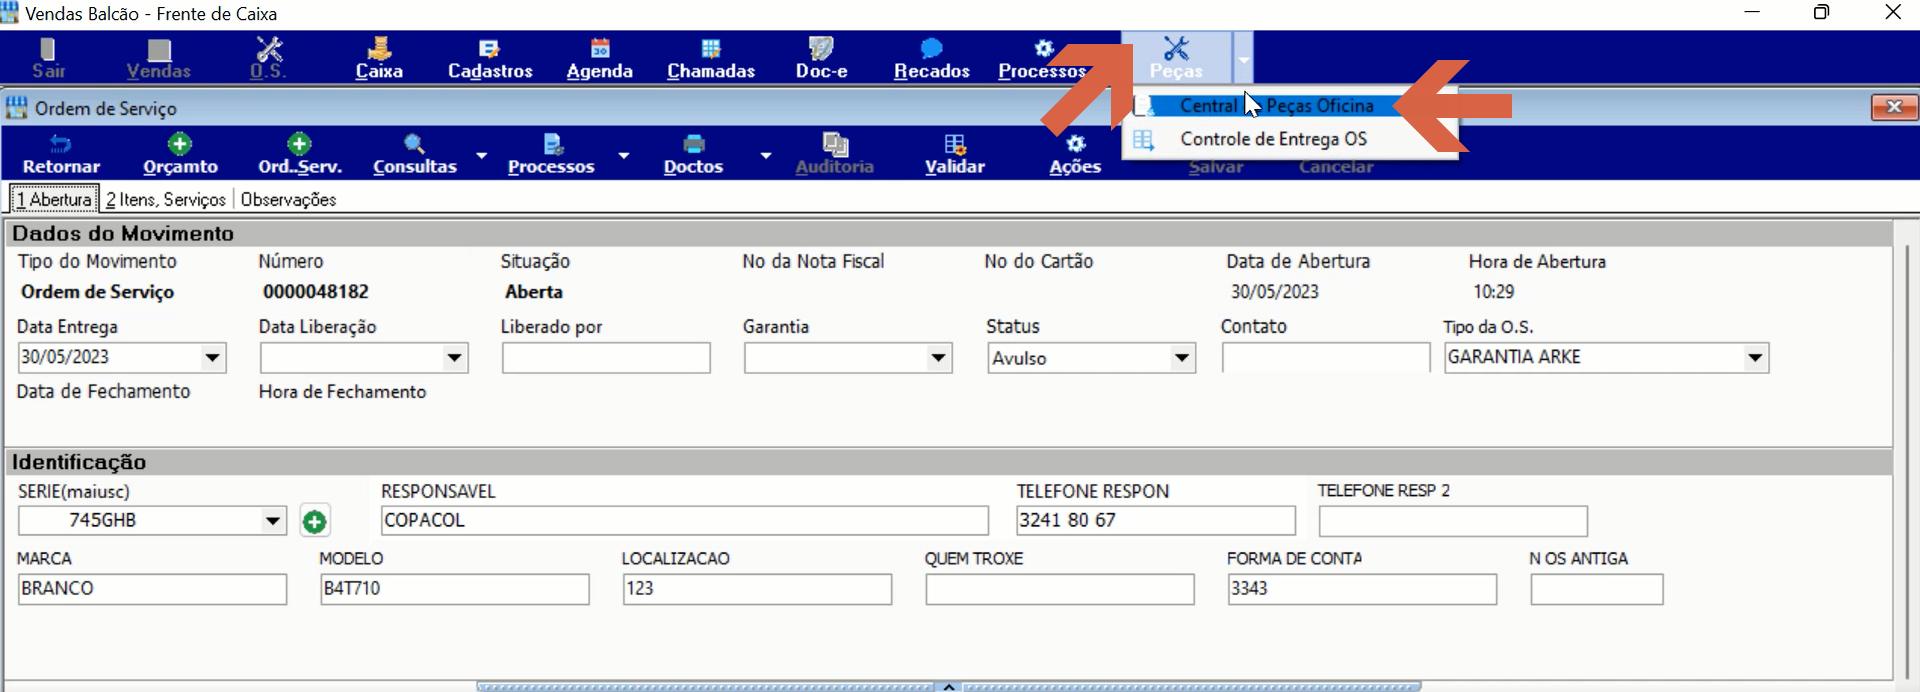The height and width of the screenshot is (692, 1920).
Task: Click the TELEFONE RESP 2 field
Action: (1453, 520)
